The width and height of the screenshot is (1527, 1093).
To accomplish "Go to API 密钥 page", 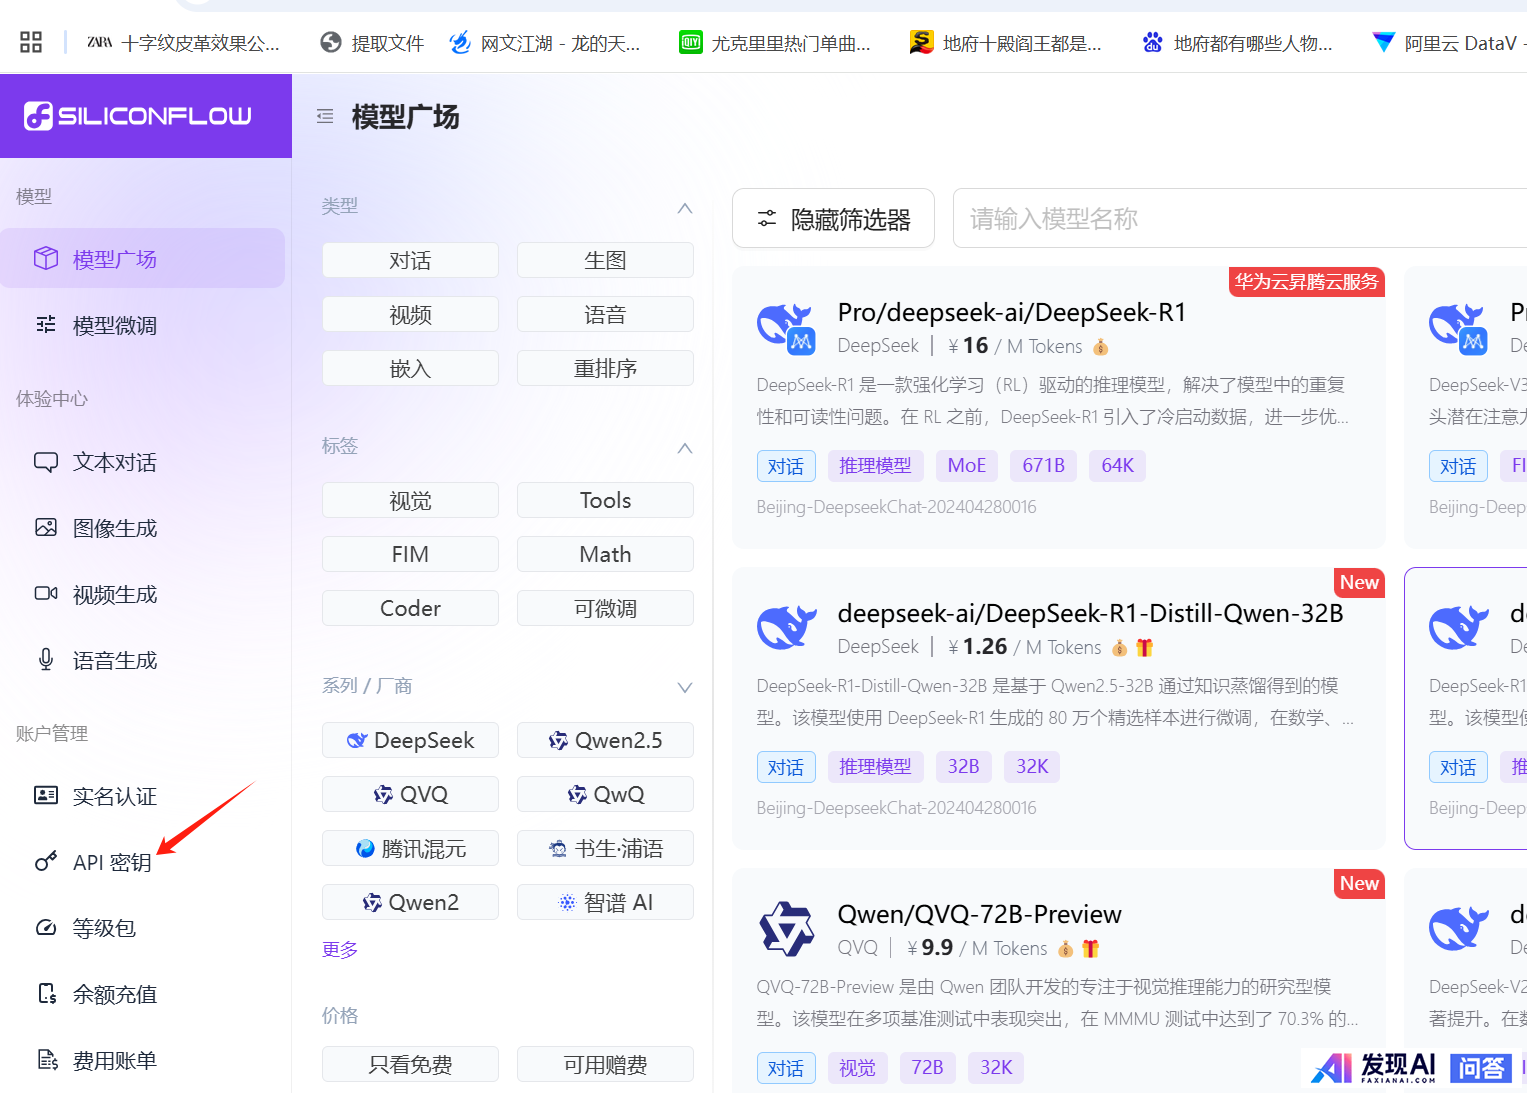I will click(x=142, y=862).
